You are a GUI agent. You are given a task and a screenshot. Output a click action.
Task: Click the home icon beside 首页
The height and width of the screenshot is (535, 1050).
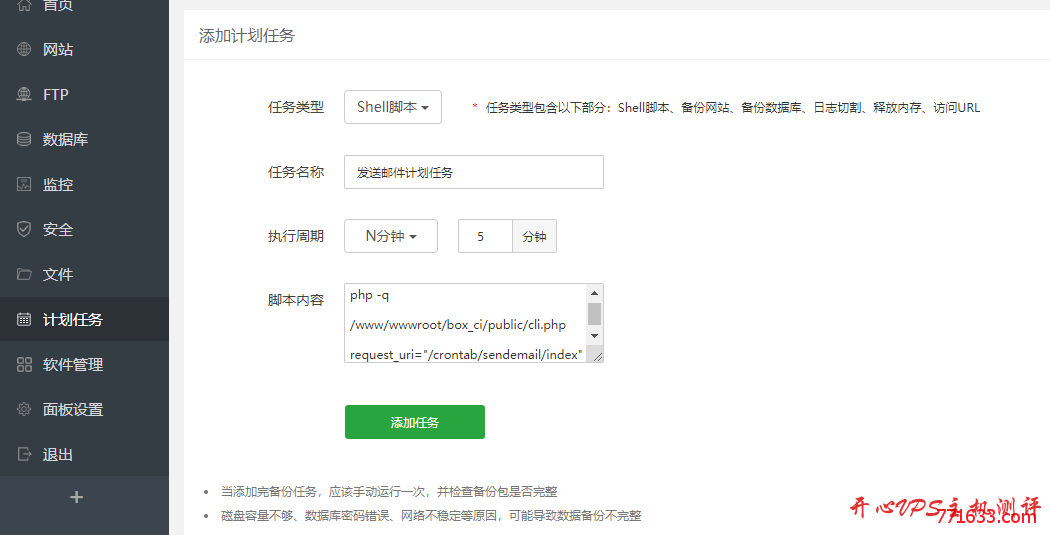coord(24,5)
